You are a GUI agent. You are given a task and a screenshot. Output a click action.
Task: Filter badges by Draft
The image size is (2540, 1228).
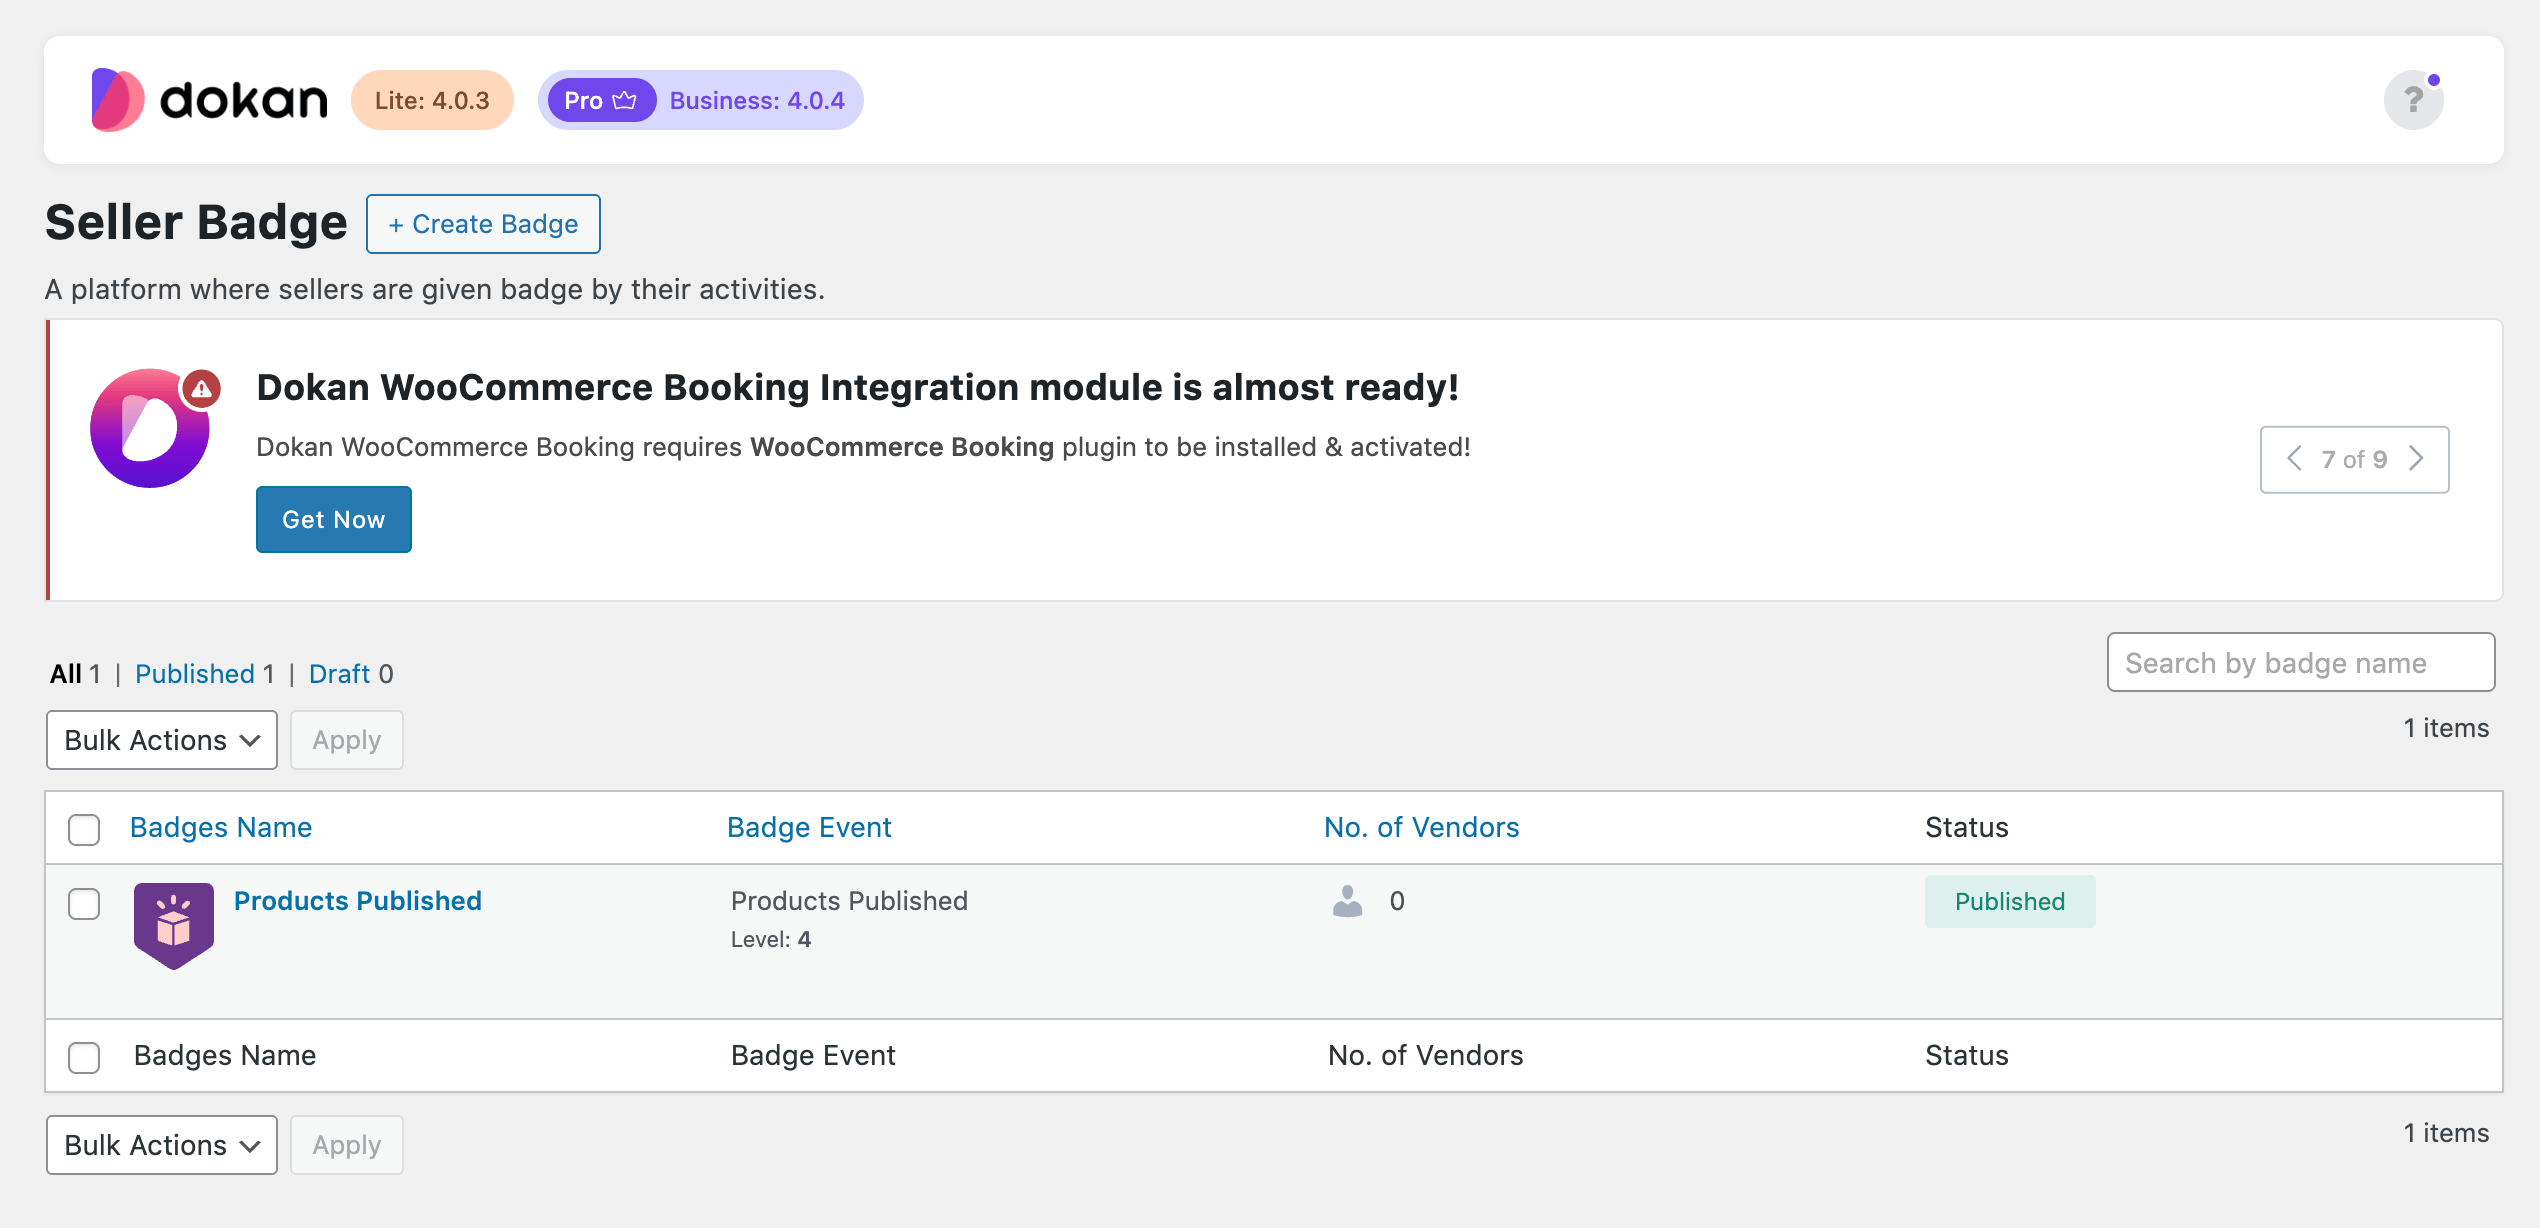[x=340, y=674]
